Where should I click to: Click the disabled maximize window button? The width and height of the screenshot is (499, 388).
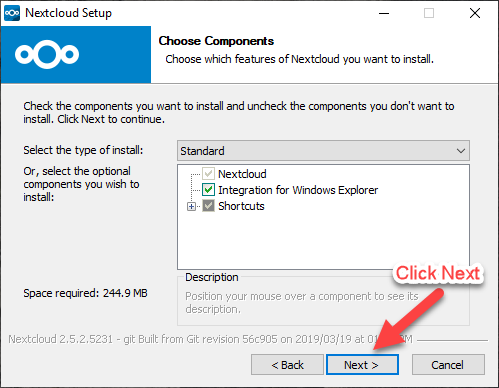pos(429,13)
